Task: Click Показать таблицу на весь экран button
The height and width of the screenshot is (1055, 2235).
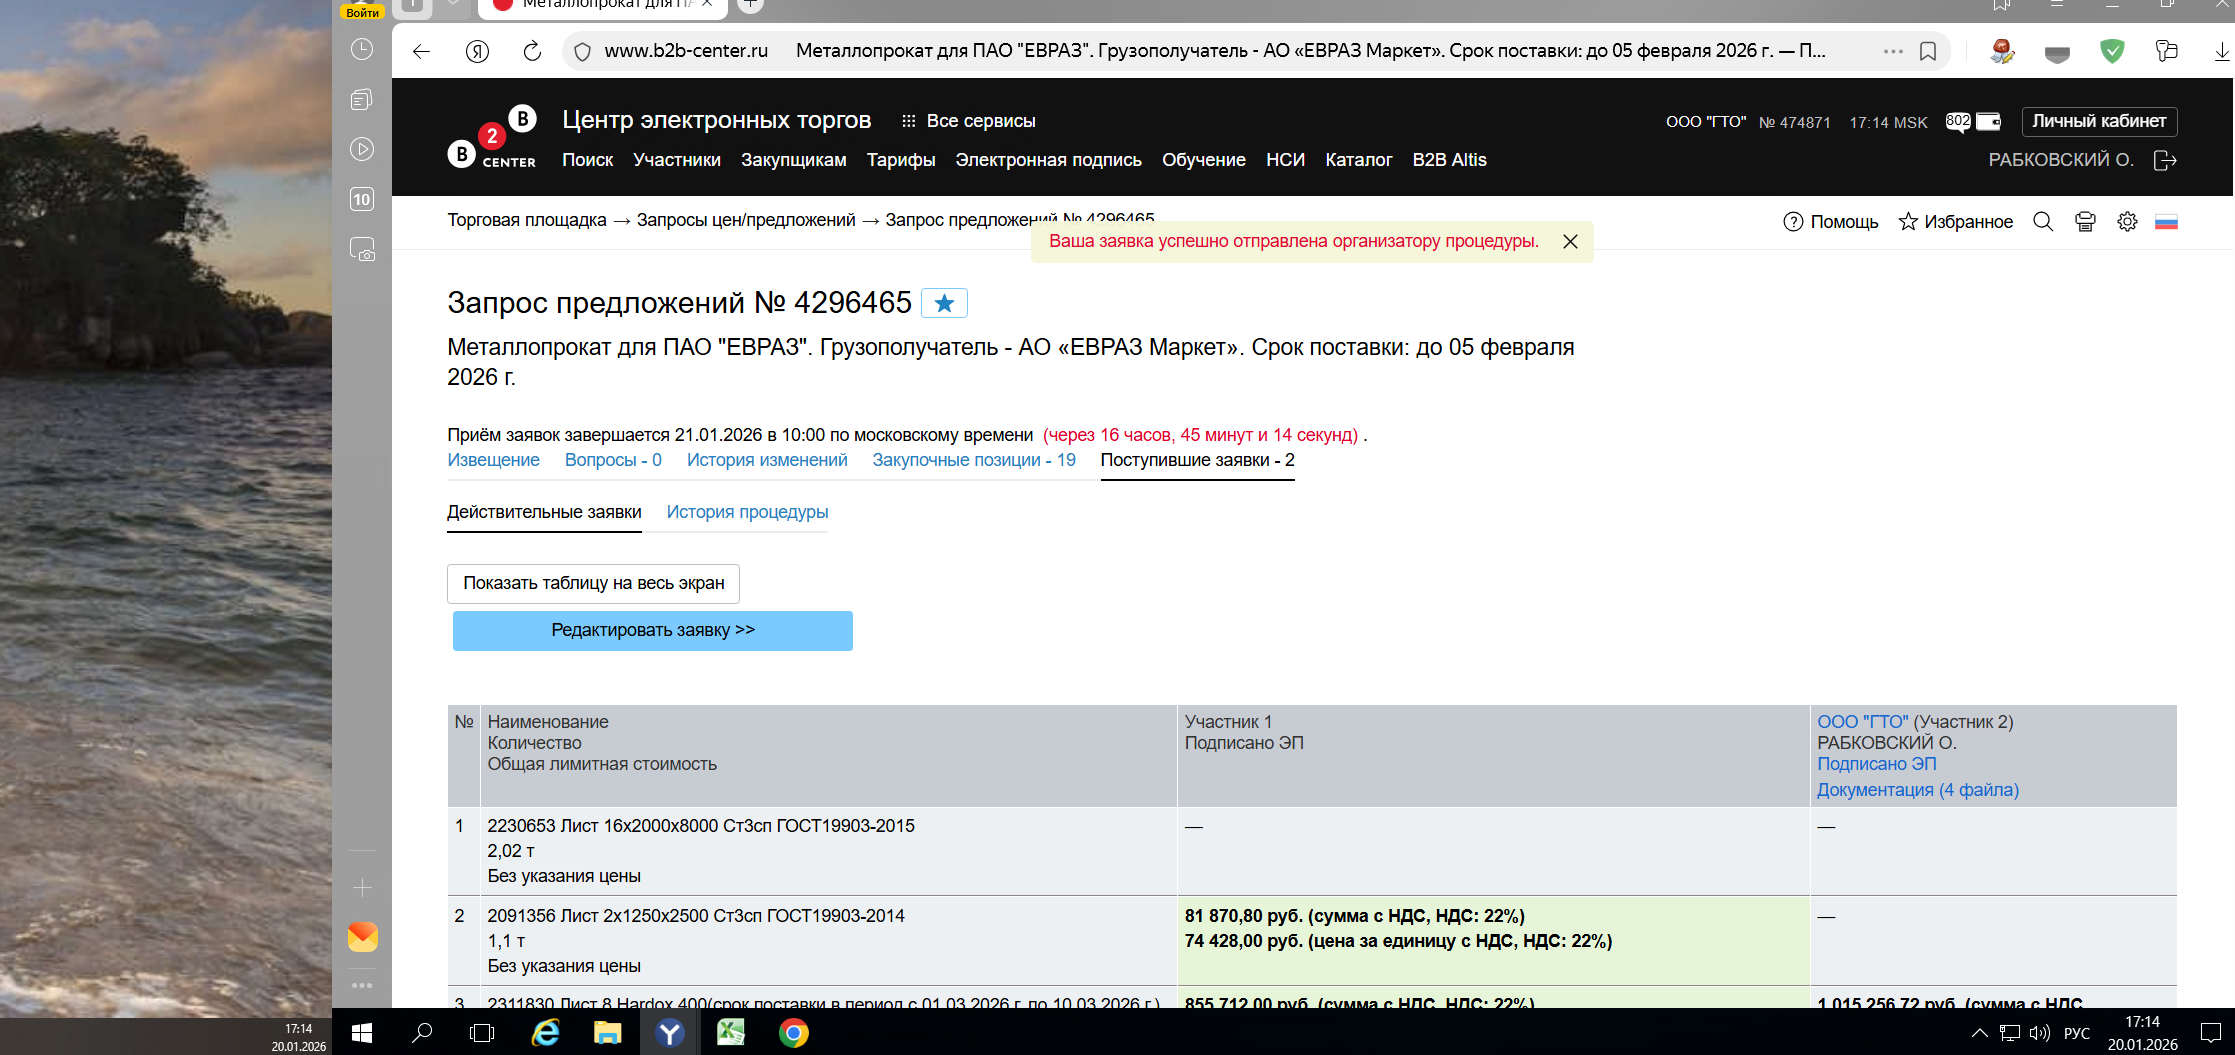Action: [x=593, y=584]
